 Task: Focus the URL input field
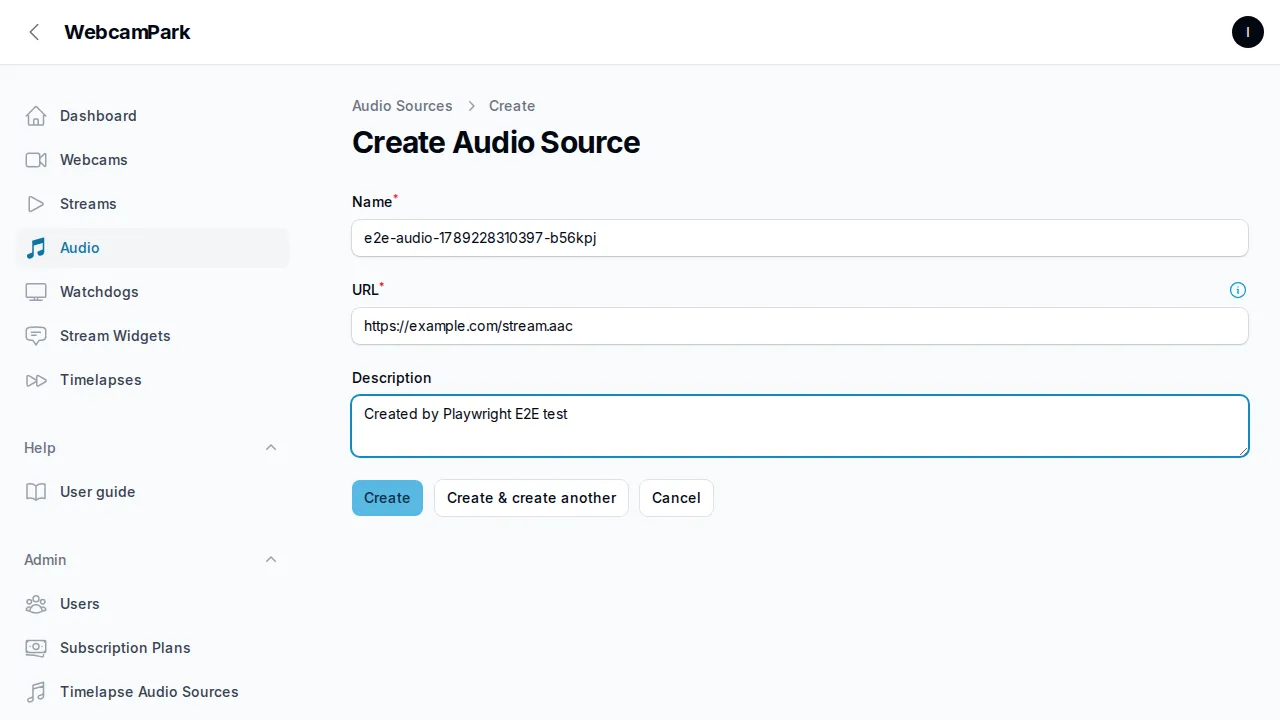800,326
